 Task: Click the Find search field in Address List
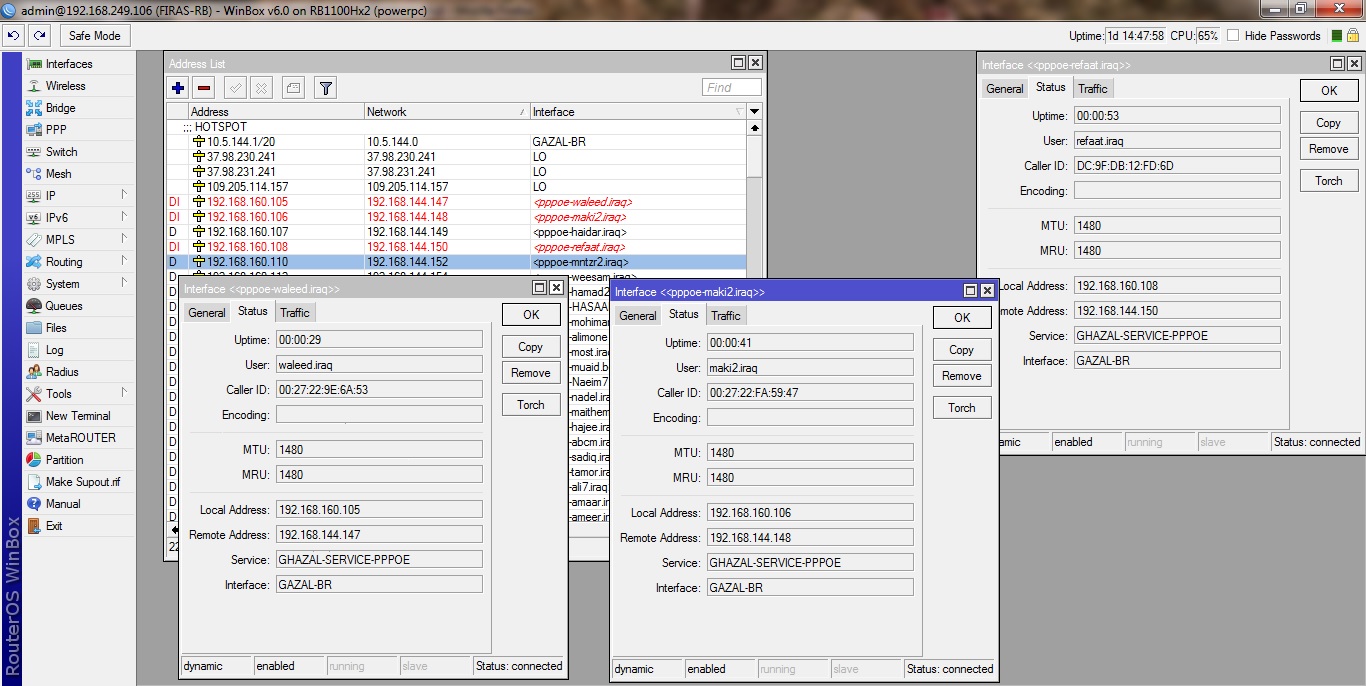click(731, 87)
